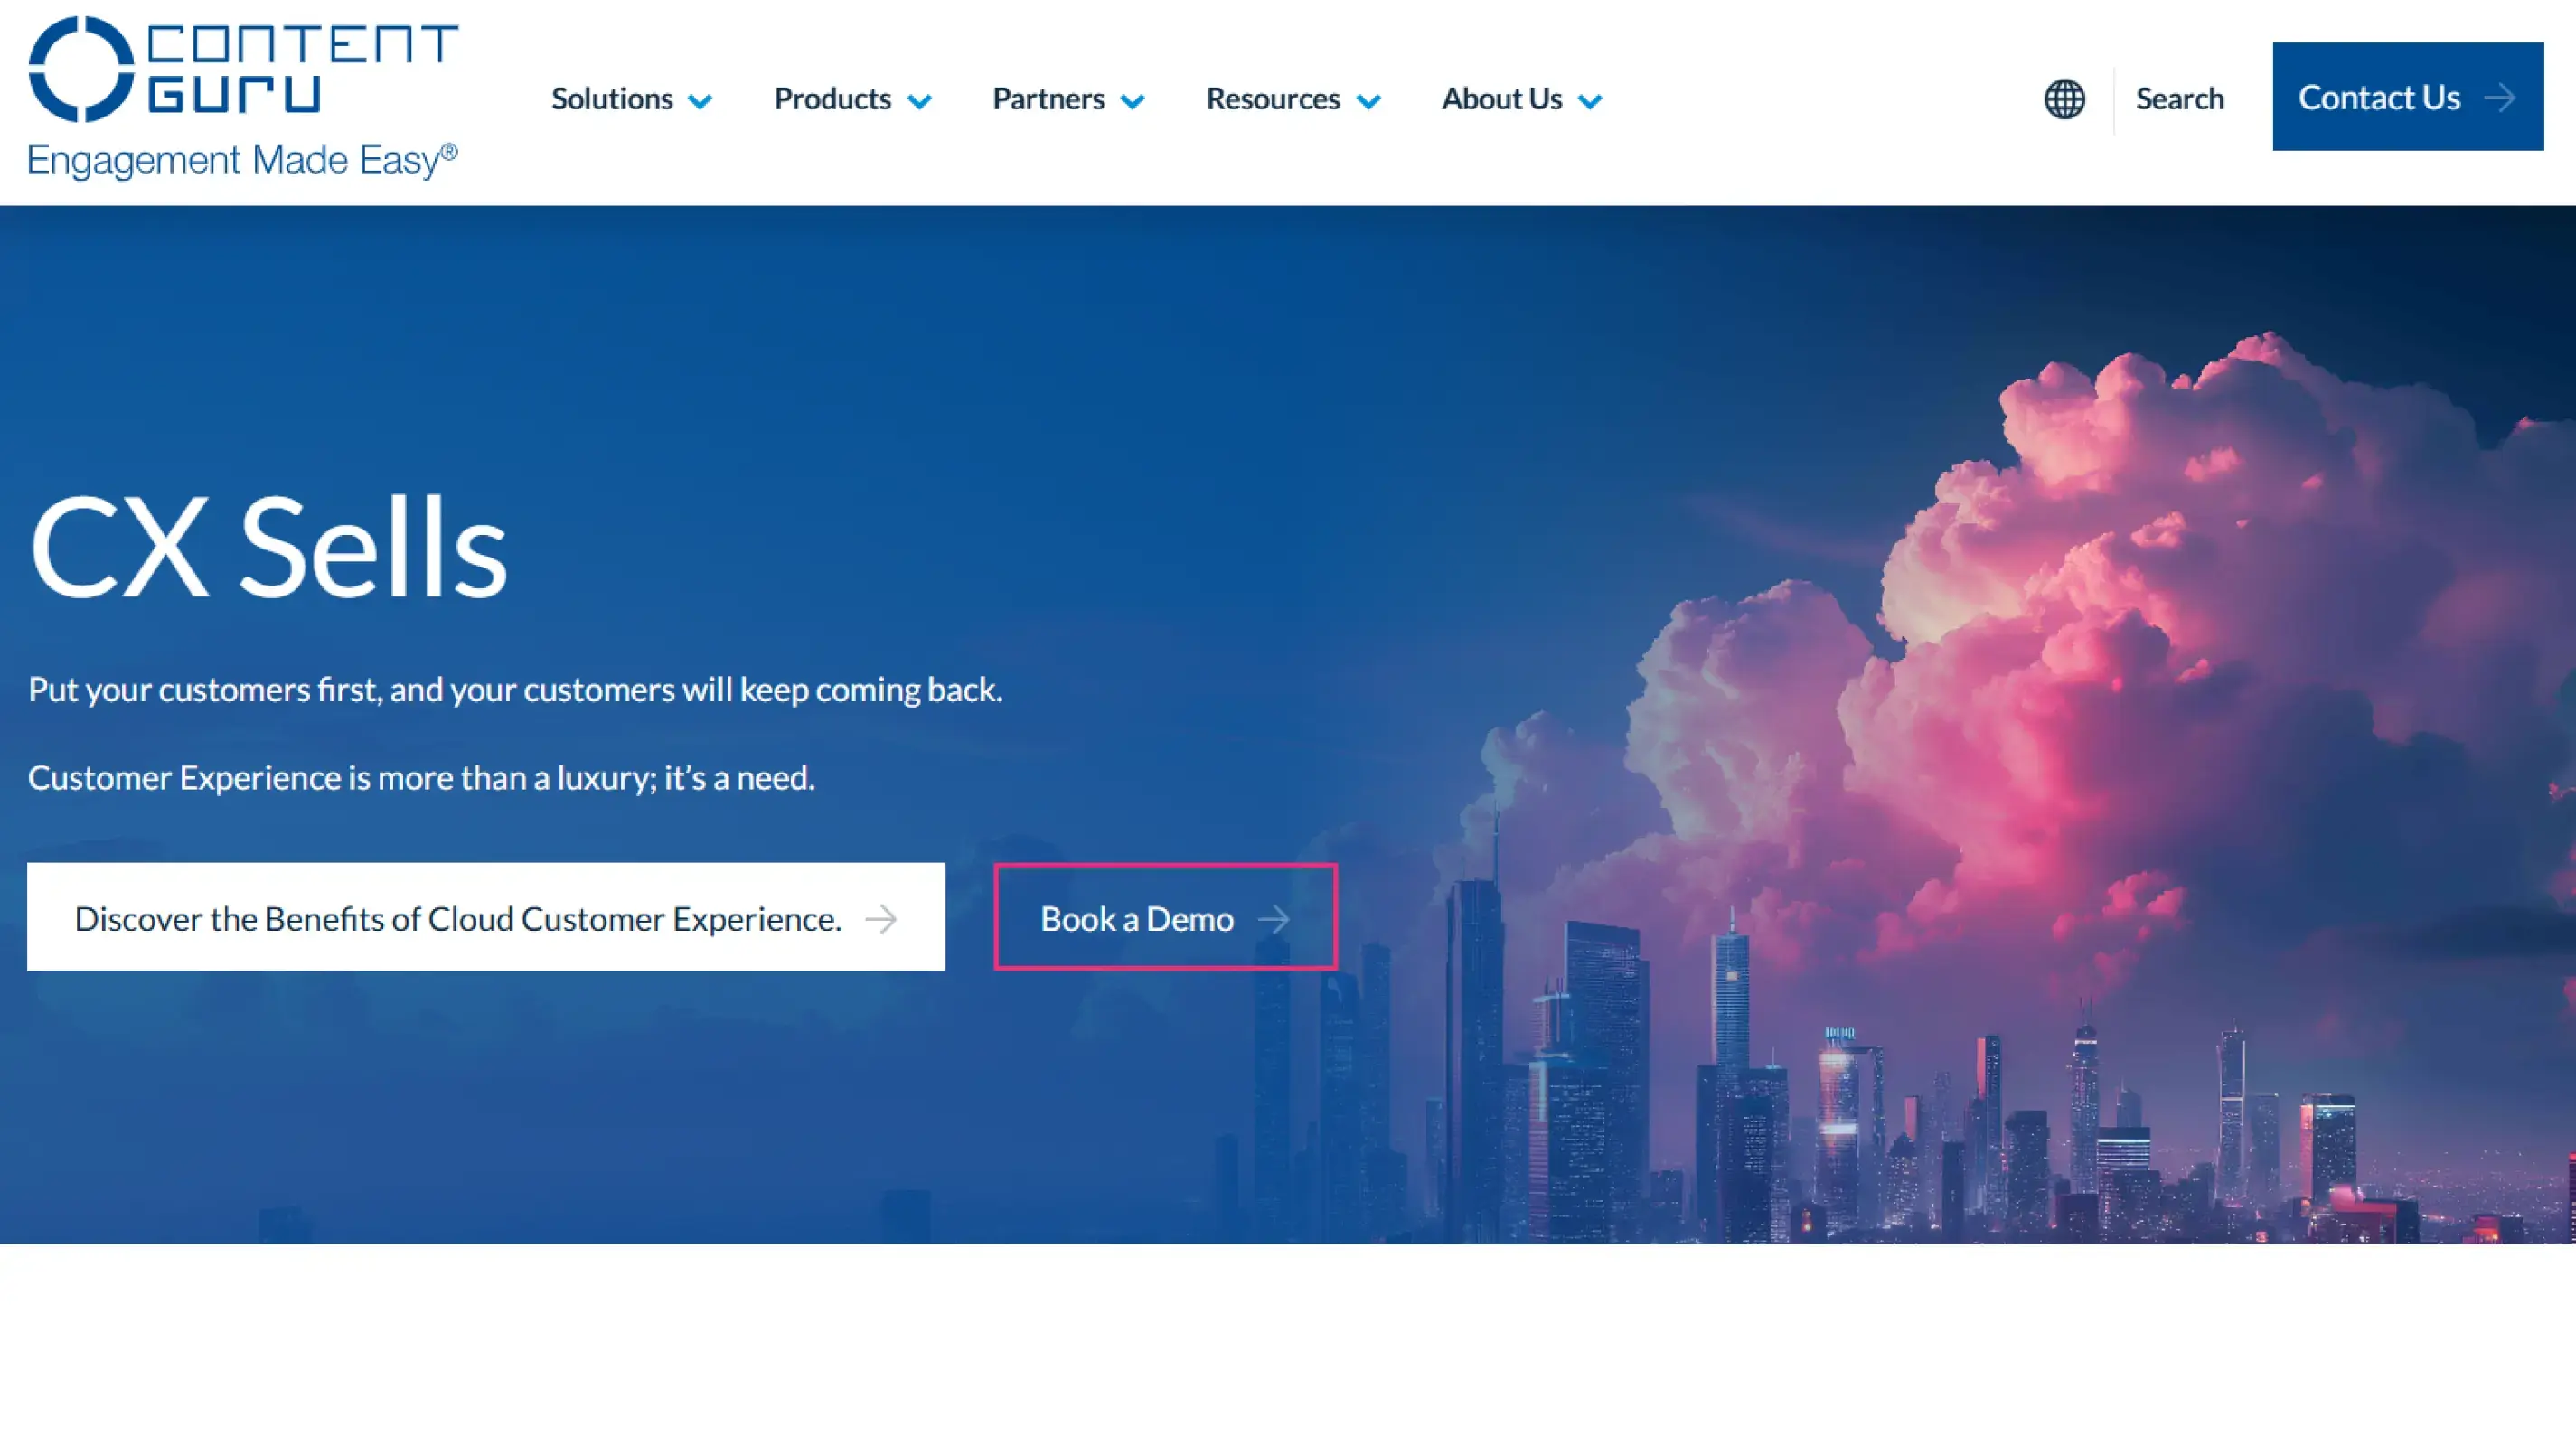The width and height of the screenshot is (2576, 1445).
Task: Click the CX Sells headline
Action: (x=268, y=548)
